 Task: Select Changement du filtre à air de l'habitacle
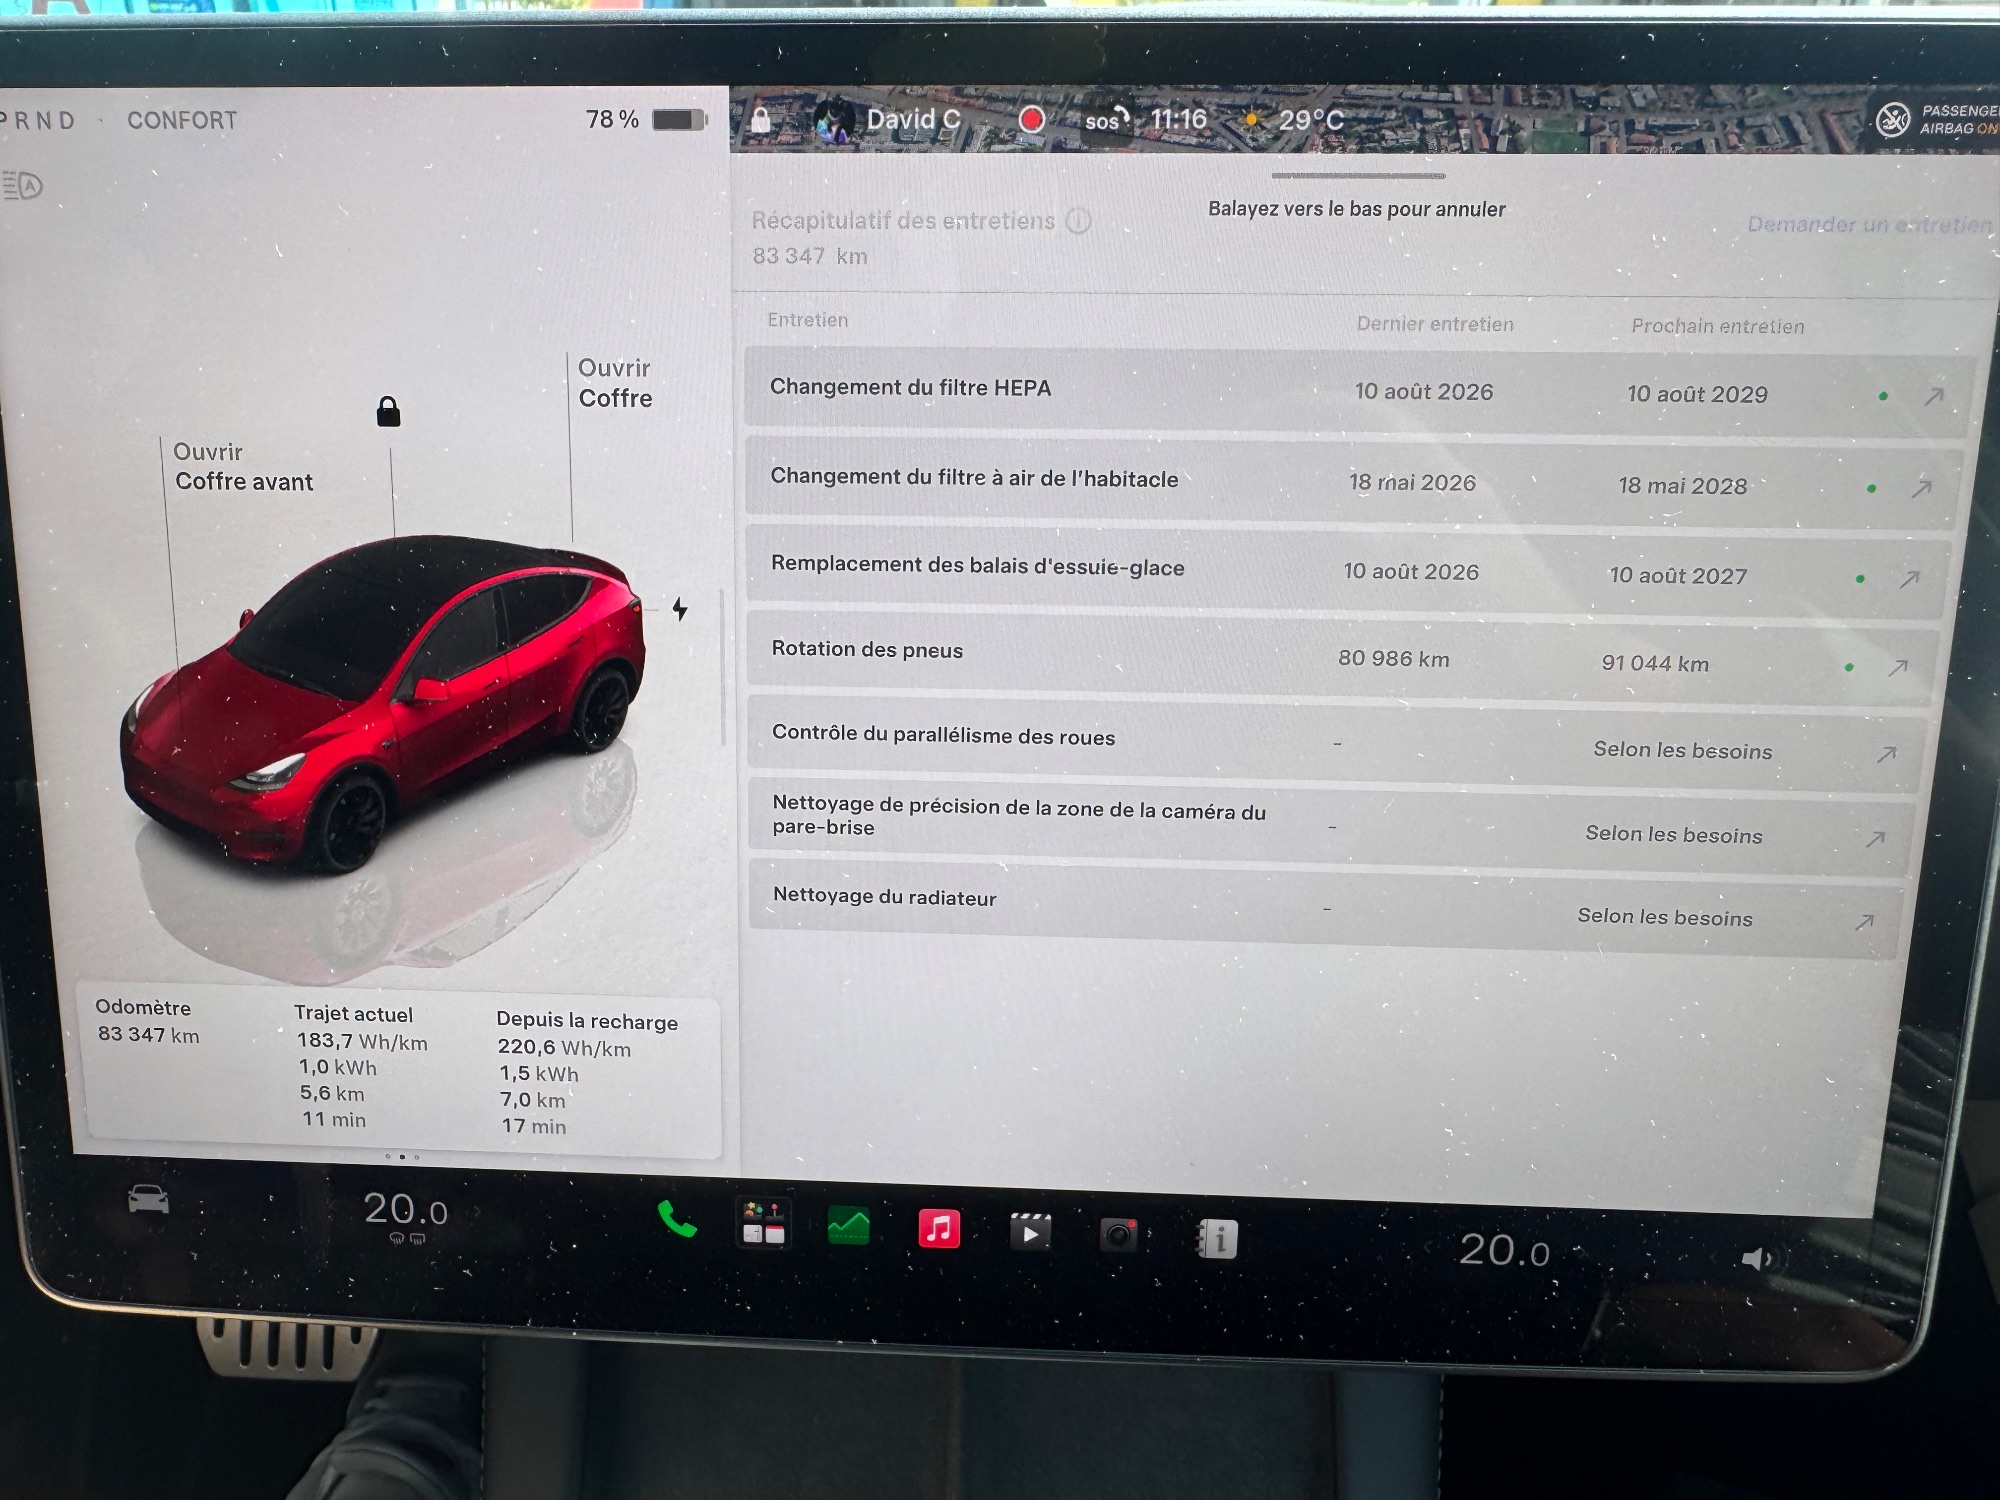pyautogui.click(x=974, y=478)
